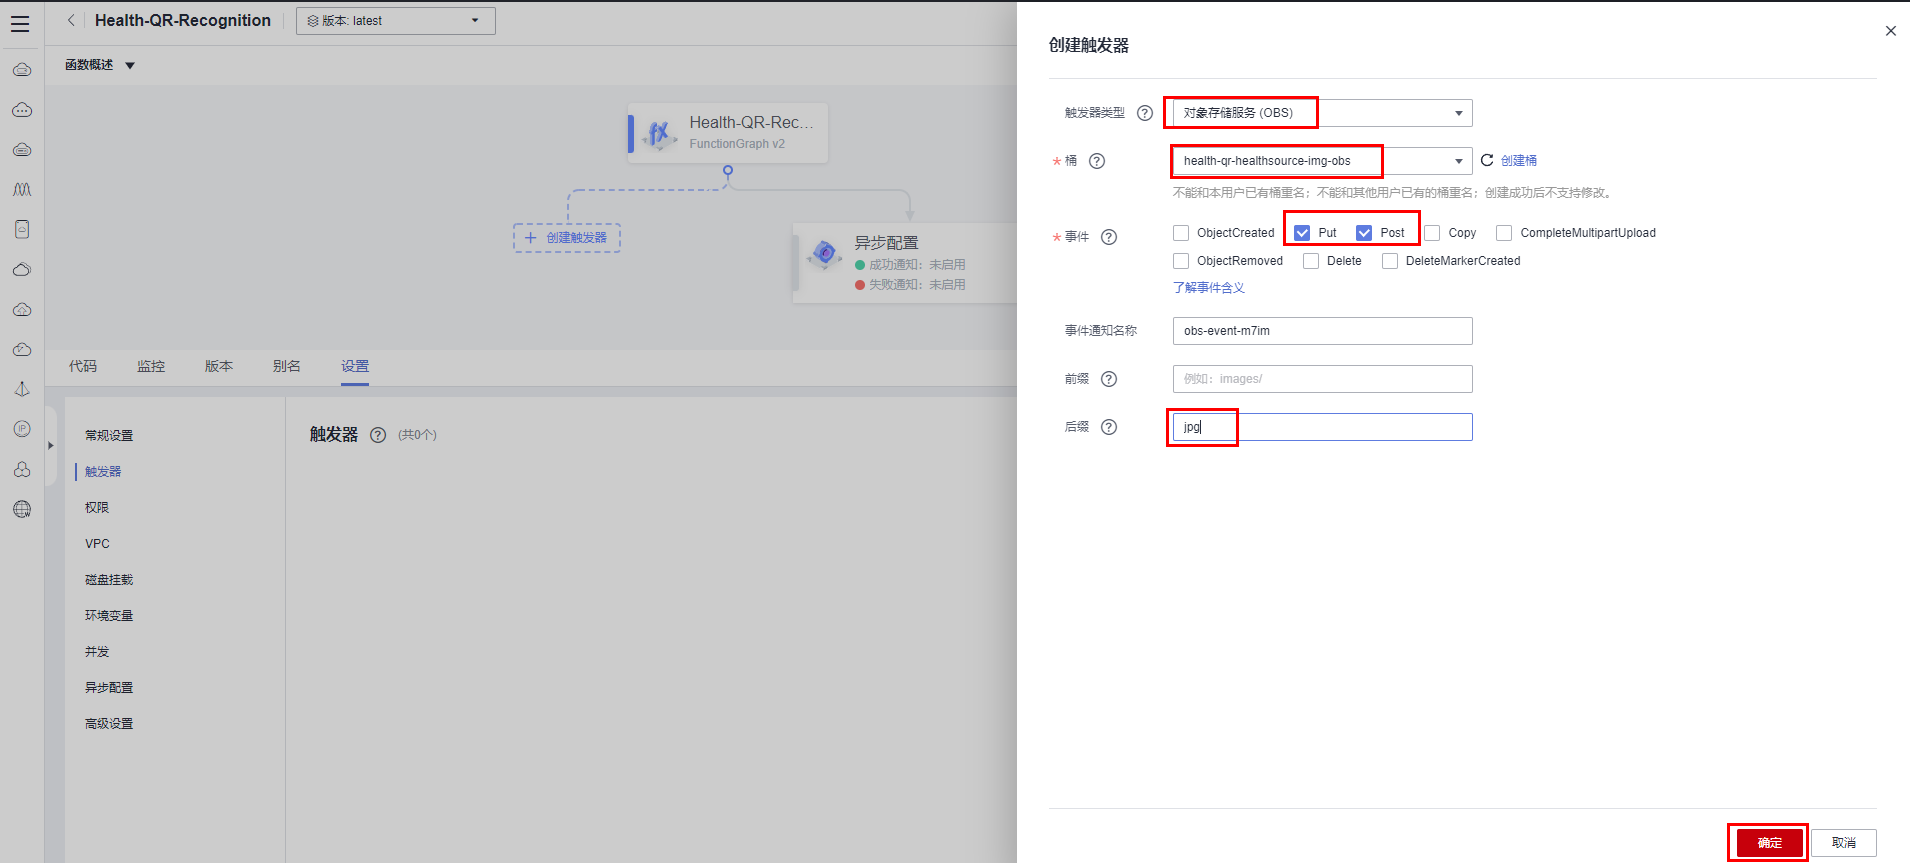Click help icon next to 触发器类型
The height and width of the screenshot is (863, 1910).
pos(1145,113)
